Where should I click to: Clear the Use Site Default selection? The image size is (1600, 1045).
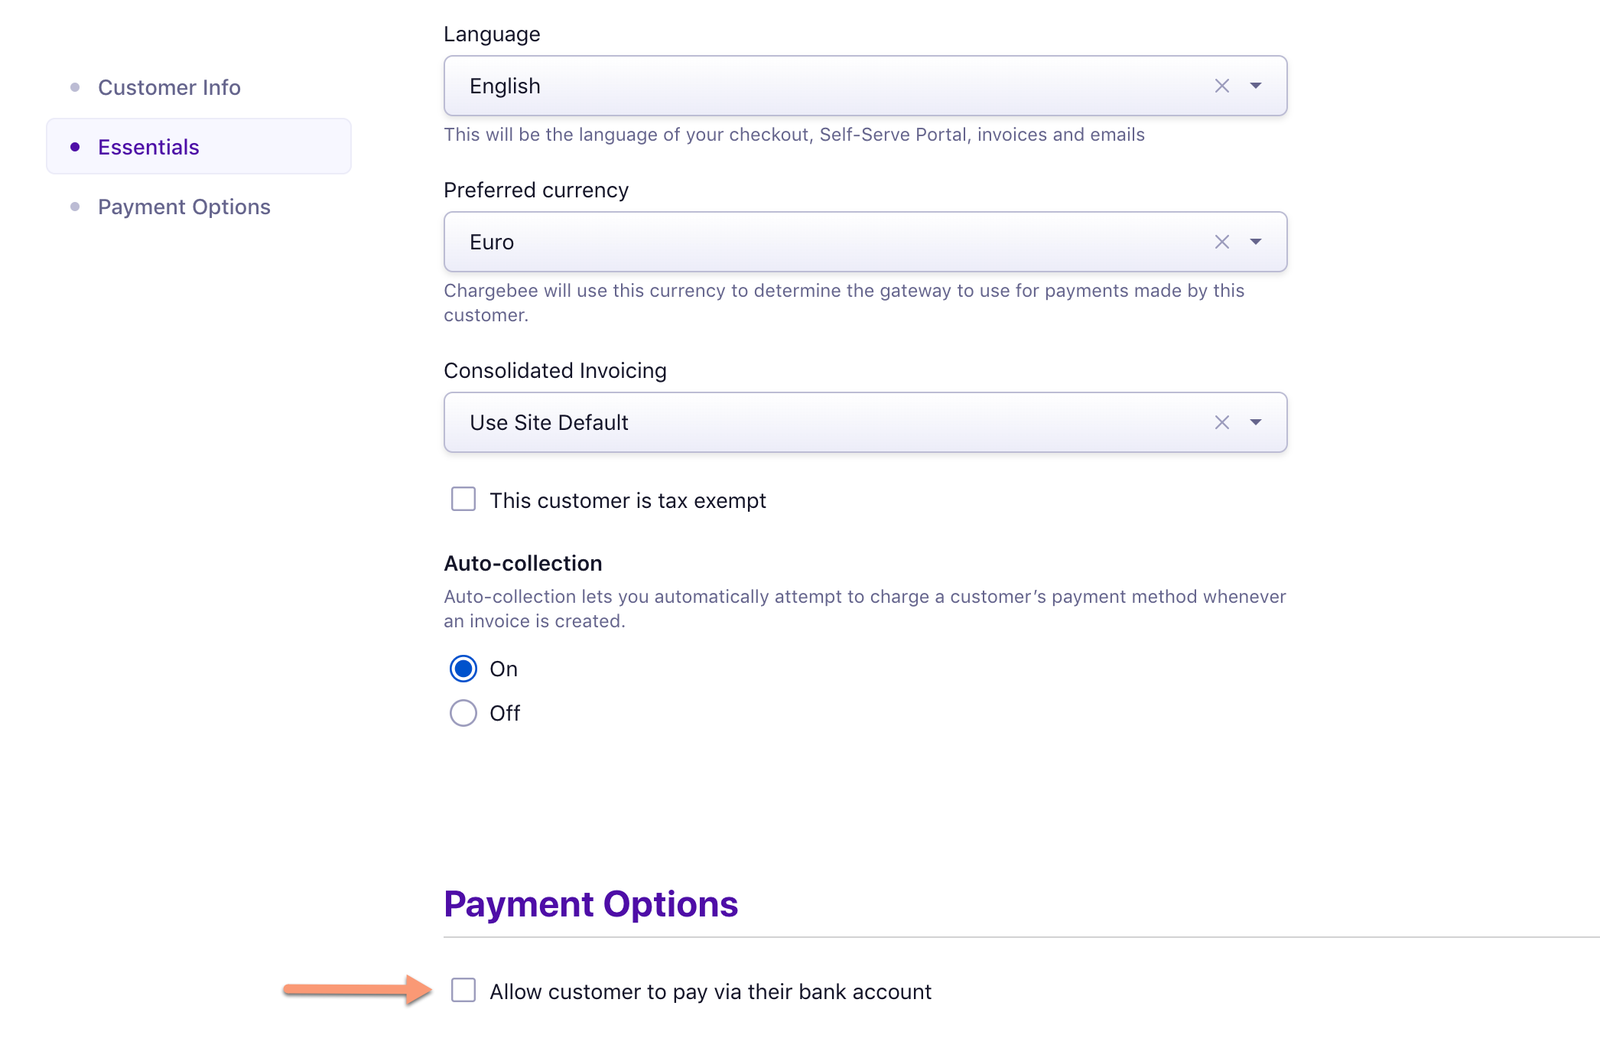coord(1221,422)
